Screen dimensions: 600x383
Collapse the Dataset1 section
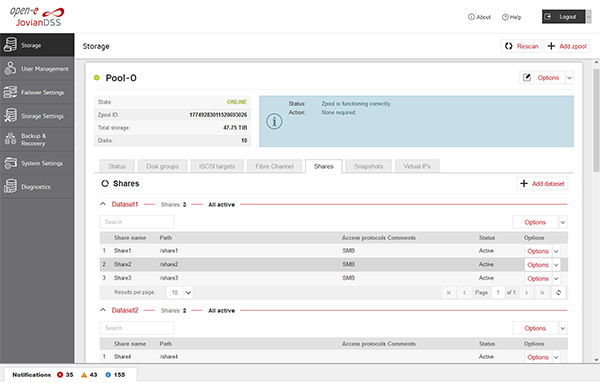pyautogui.click(x=103, y=204)
